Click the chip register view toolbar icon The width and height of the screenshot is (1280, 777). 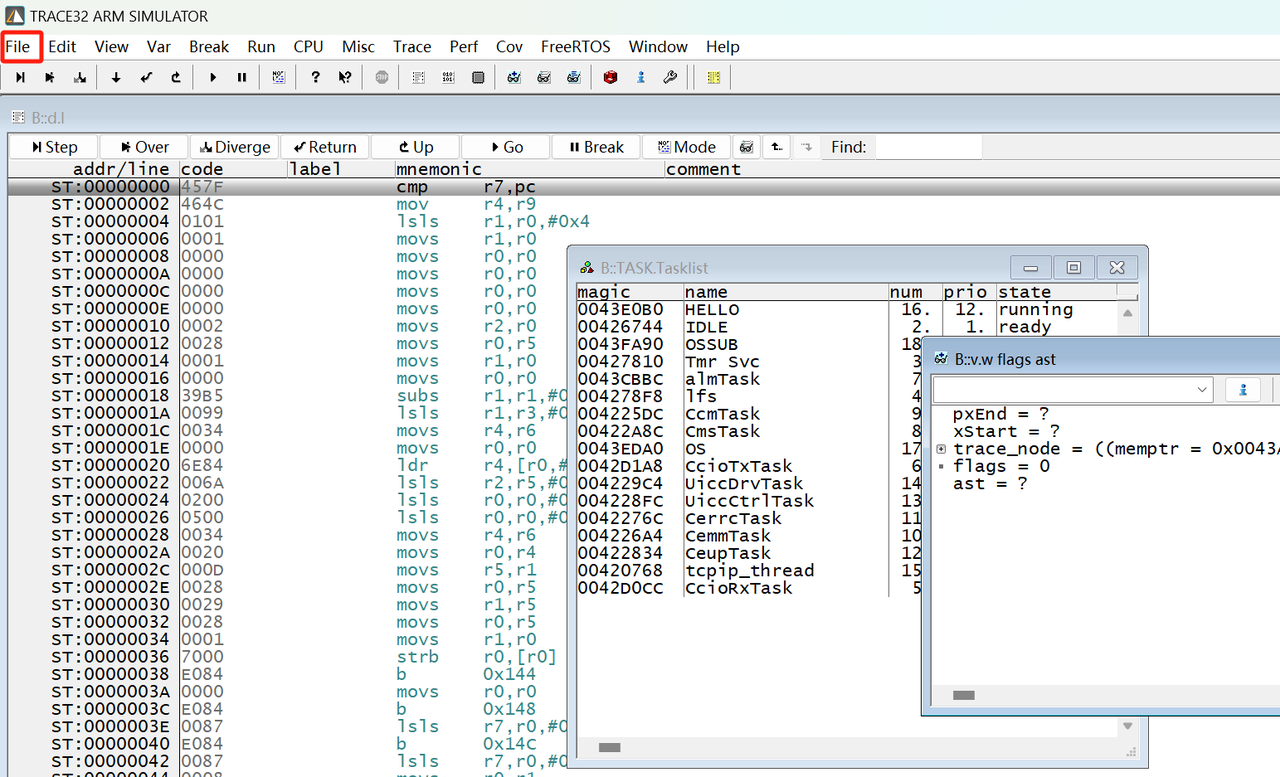[478, 77]
